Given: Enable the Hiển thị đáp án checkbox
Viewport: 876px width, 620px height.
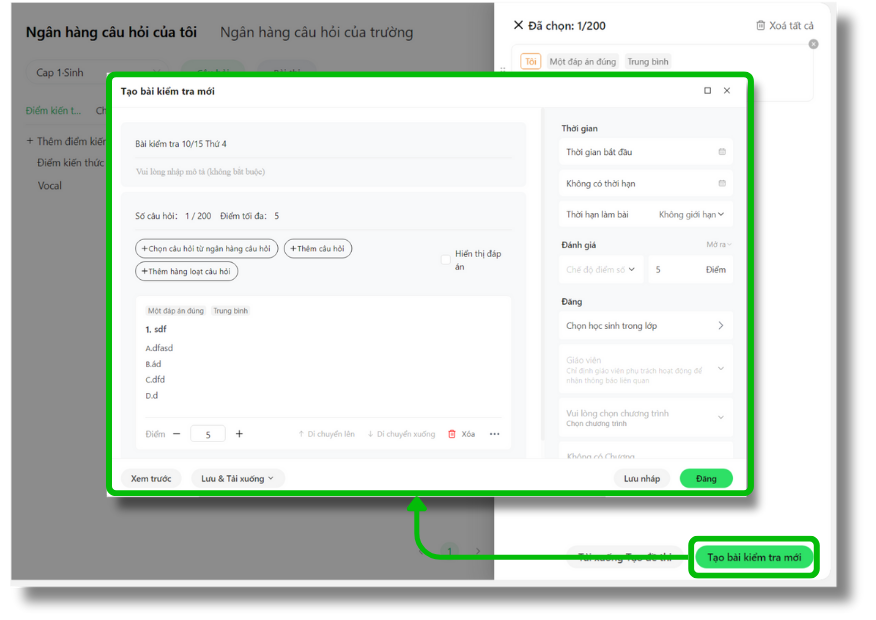Looking at the screenshot, I should coord(446,260).
